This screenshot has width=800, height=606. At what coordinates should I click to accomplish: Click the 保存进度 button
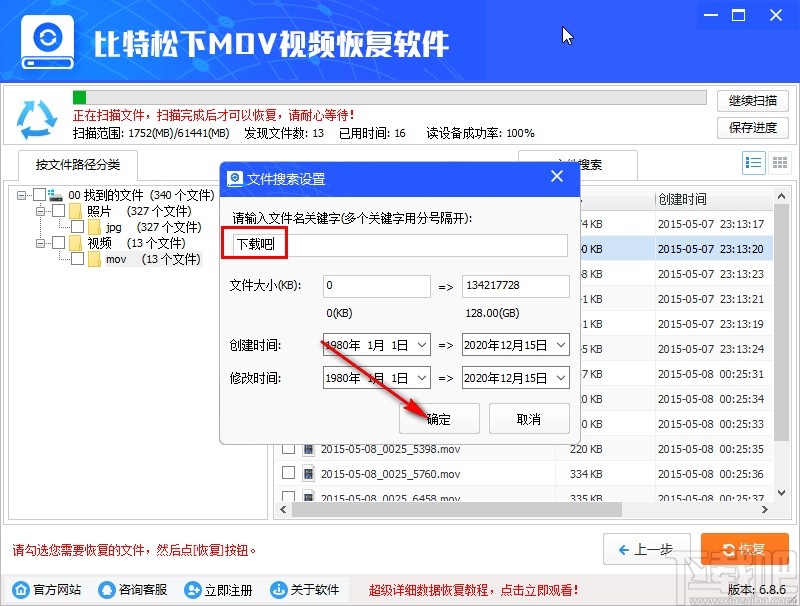[x=753, y=128]
